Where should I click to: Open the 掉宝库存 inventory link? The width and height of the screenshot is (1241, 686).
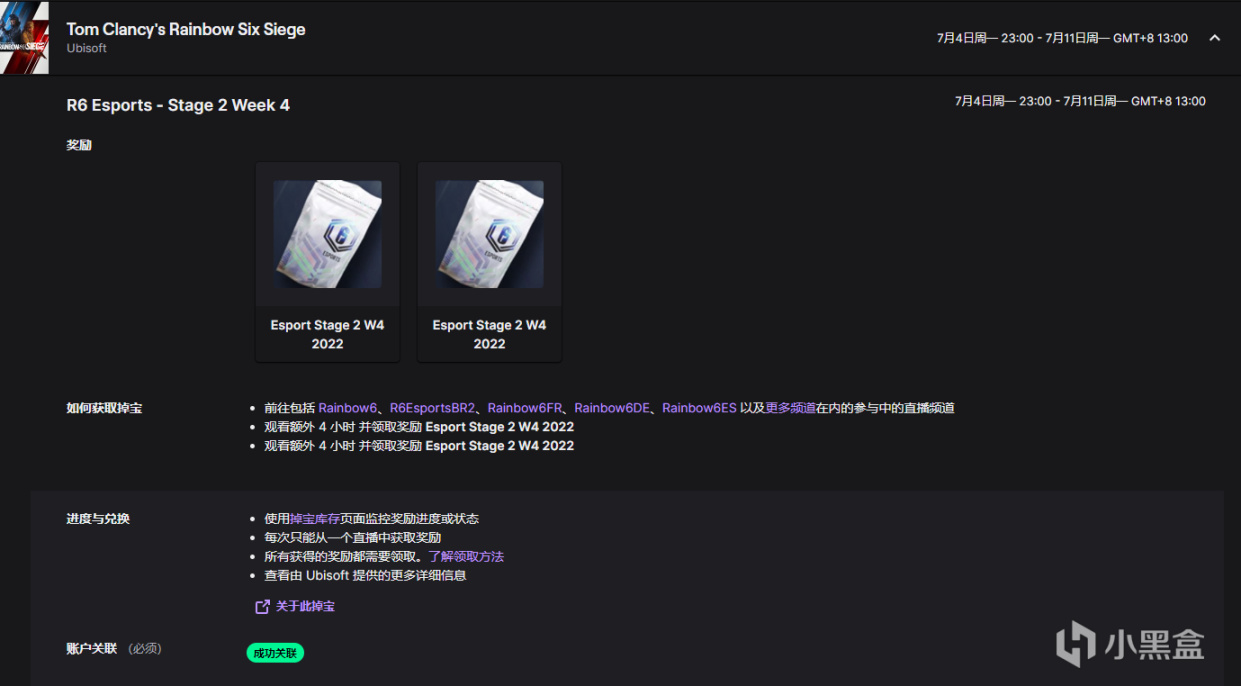(x=315, y=519)
